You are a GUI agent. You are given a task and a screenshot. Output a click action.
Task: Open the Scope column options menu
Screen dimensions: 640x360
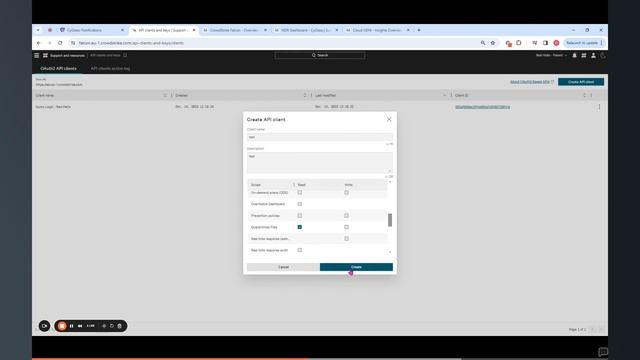coord(293,185)
